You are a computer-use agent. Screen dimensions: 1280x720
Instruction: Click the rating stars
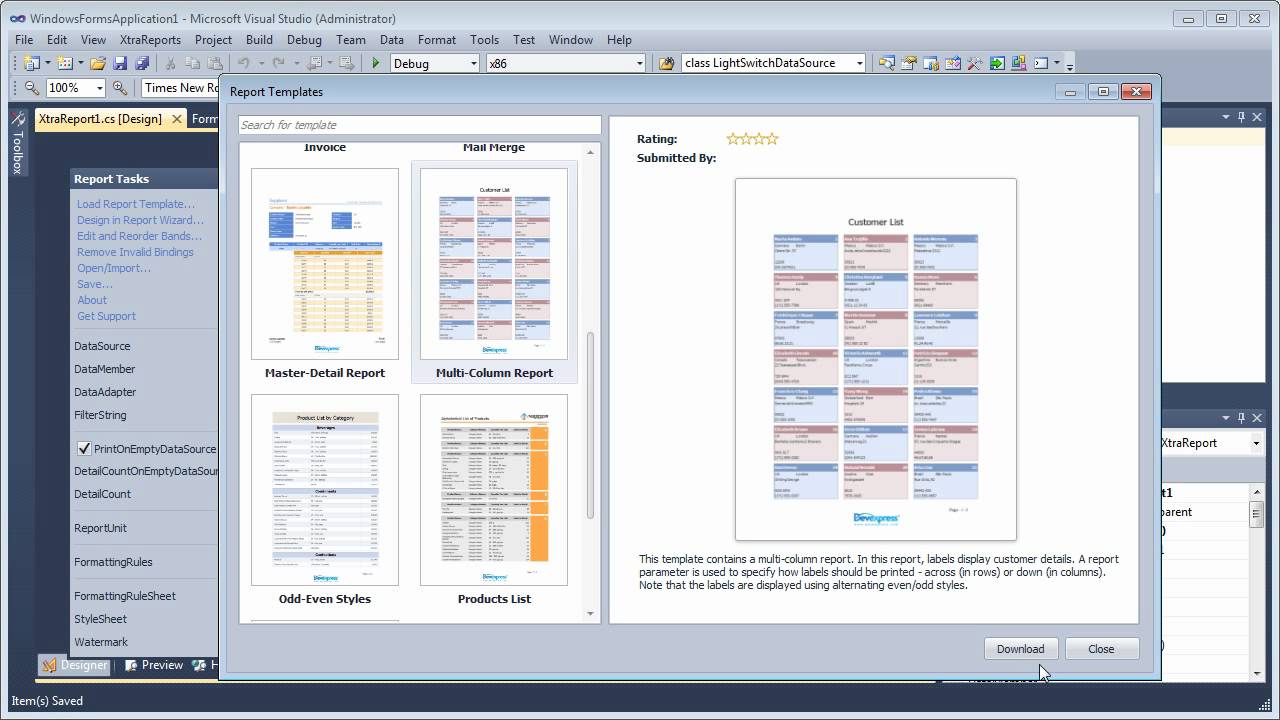point(752,139)
